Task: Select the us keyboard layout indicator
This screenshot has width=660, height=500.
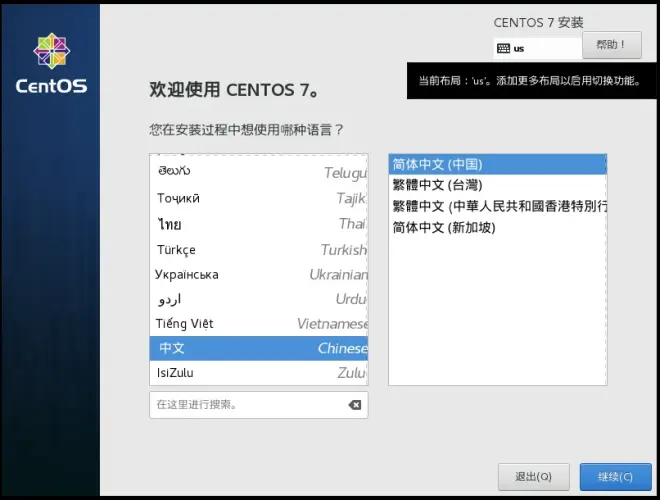Action: (x=538, y=48)
